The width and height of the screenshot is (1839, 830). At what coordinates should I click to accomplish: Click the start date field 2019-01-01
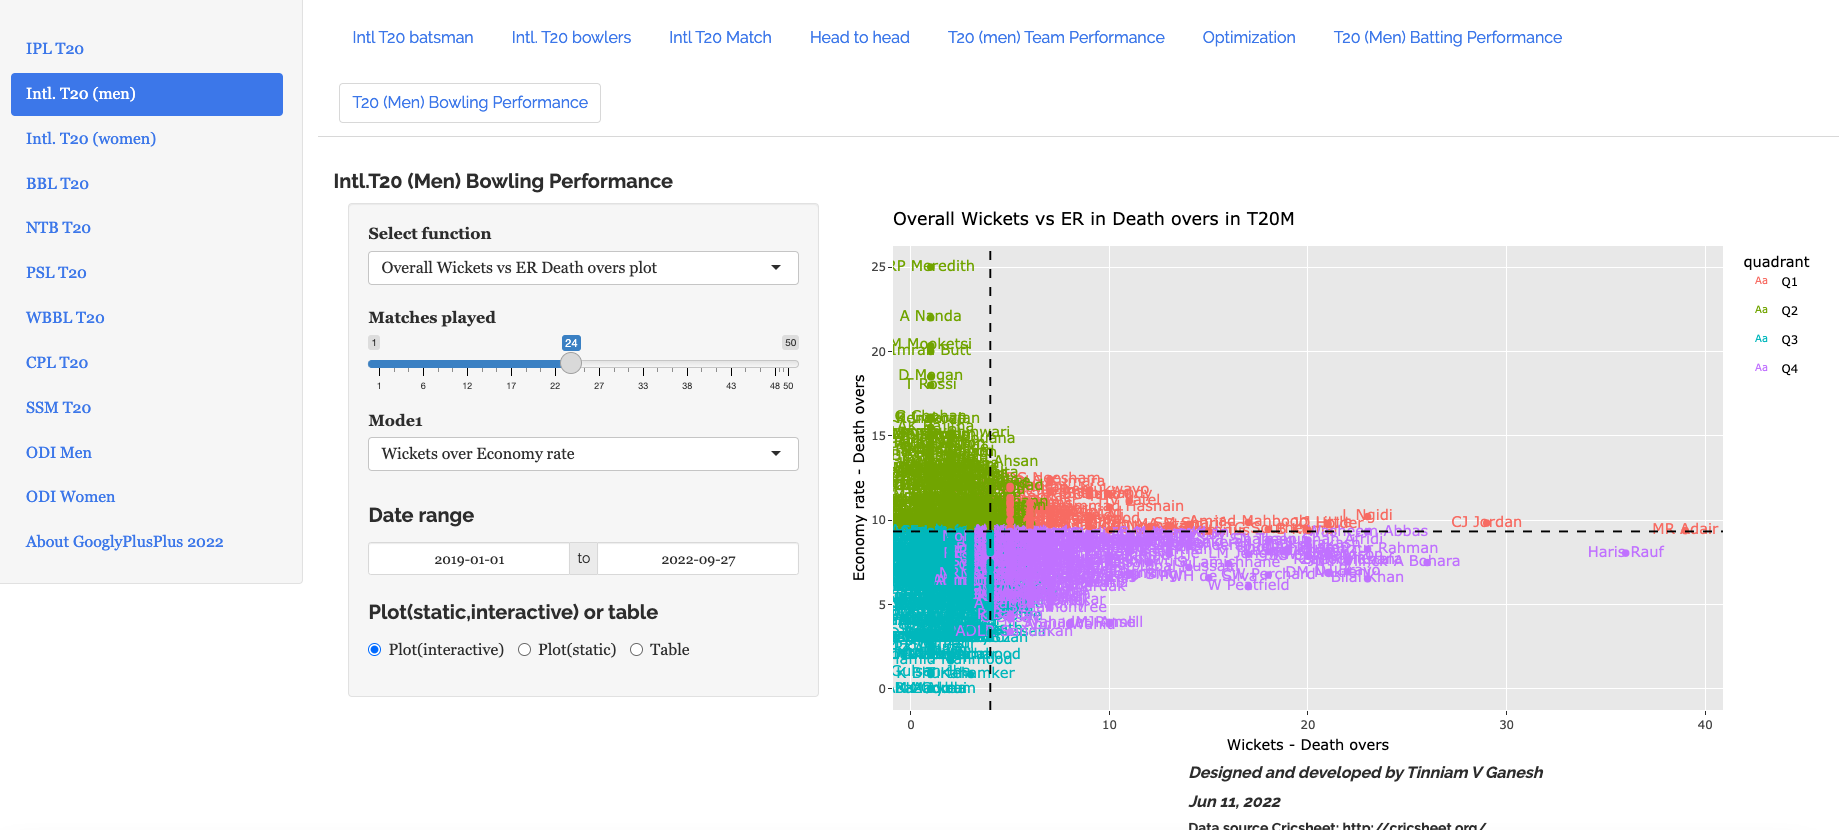point(469,559)
